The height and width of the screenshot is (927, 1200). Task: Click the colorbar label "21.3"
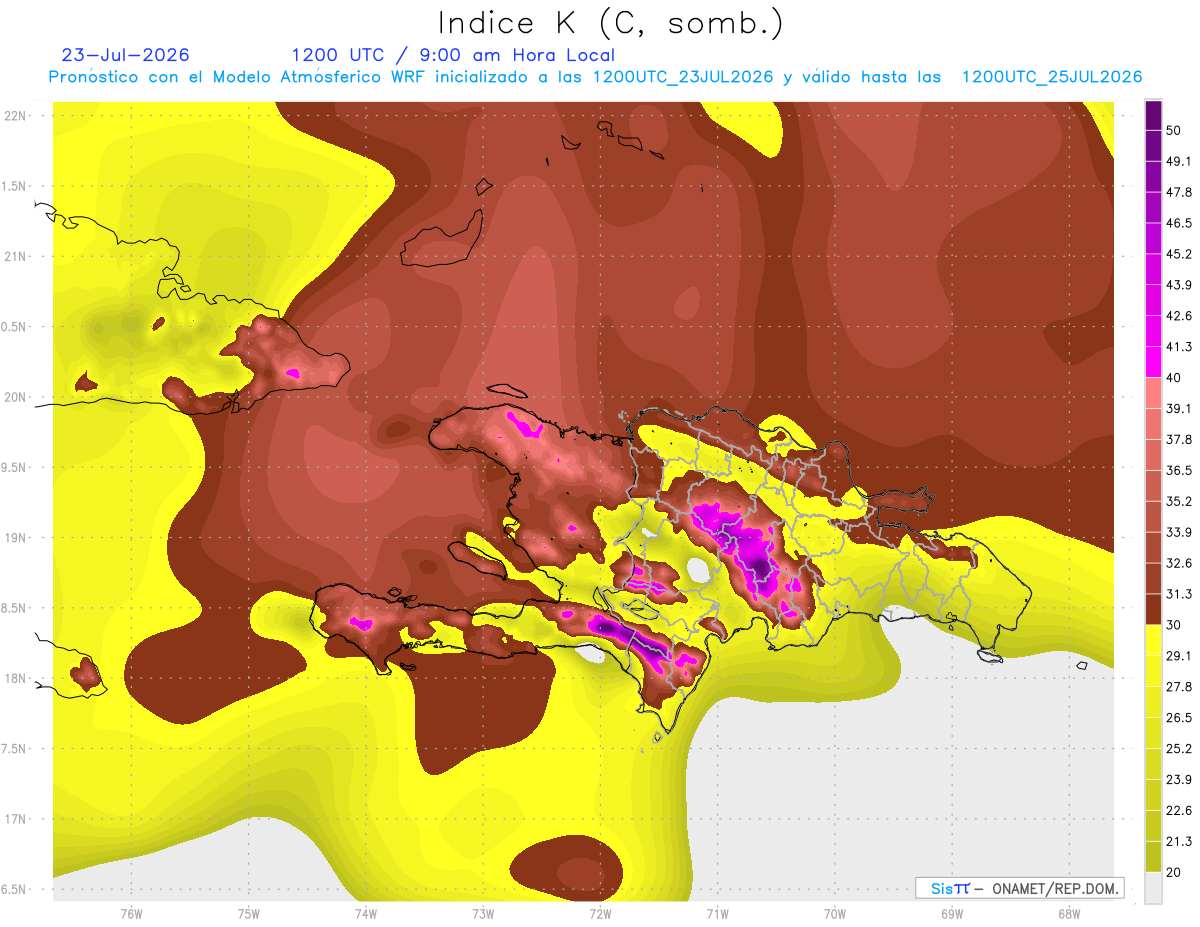[1179, 842]
